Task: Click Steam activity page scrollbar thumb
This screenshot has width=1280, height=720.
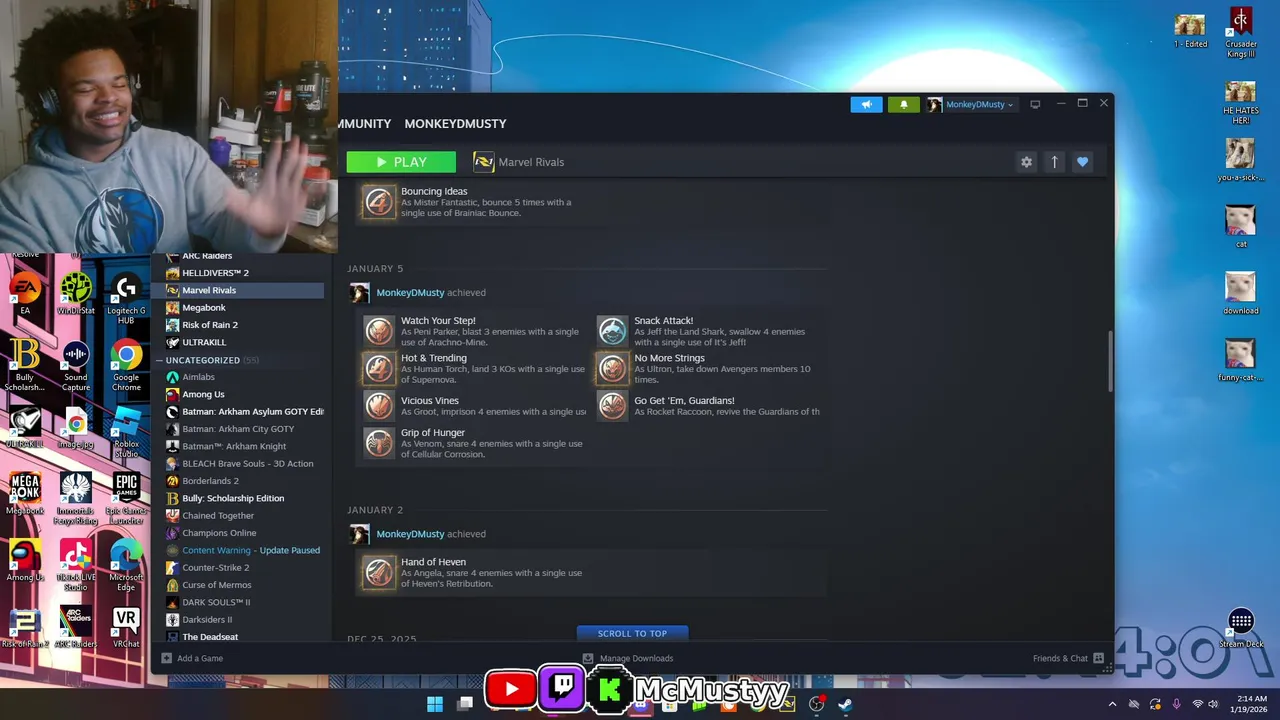Action: [1108, 362]
